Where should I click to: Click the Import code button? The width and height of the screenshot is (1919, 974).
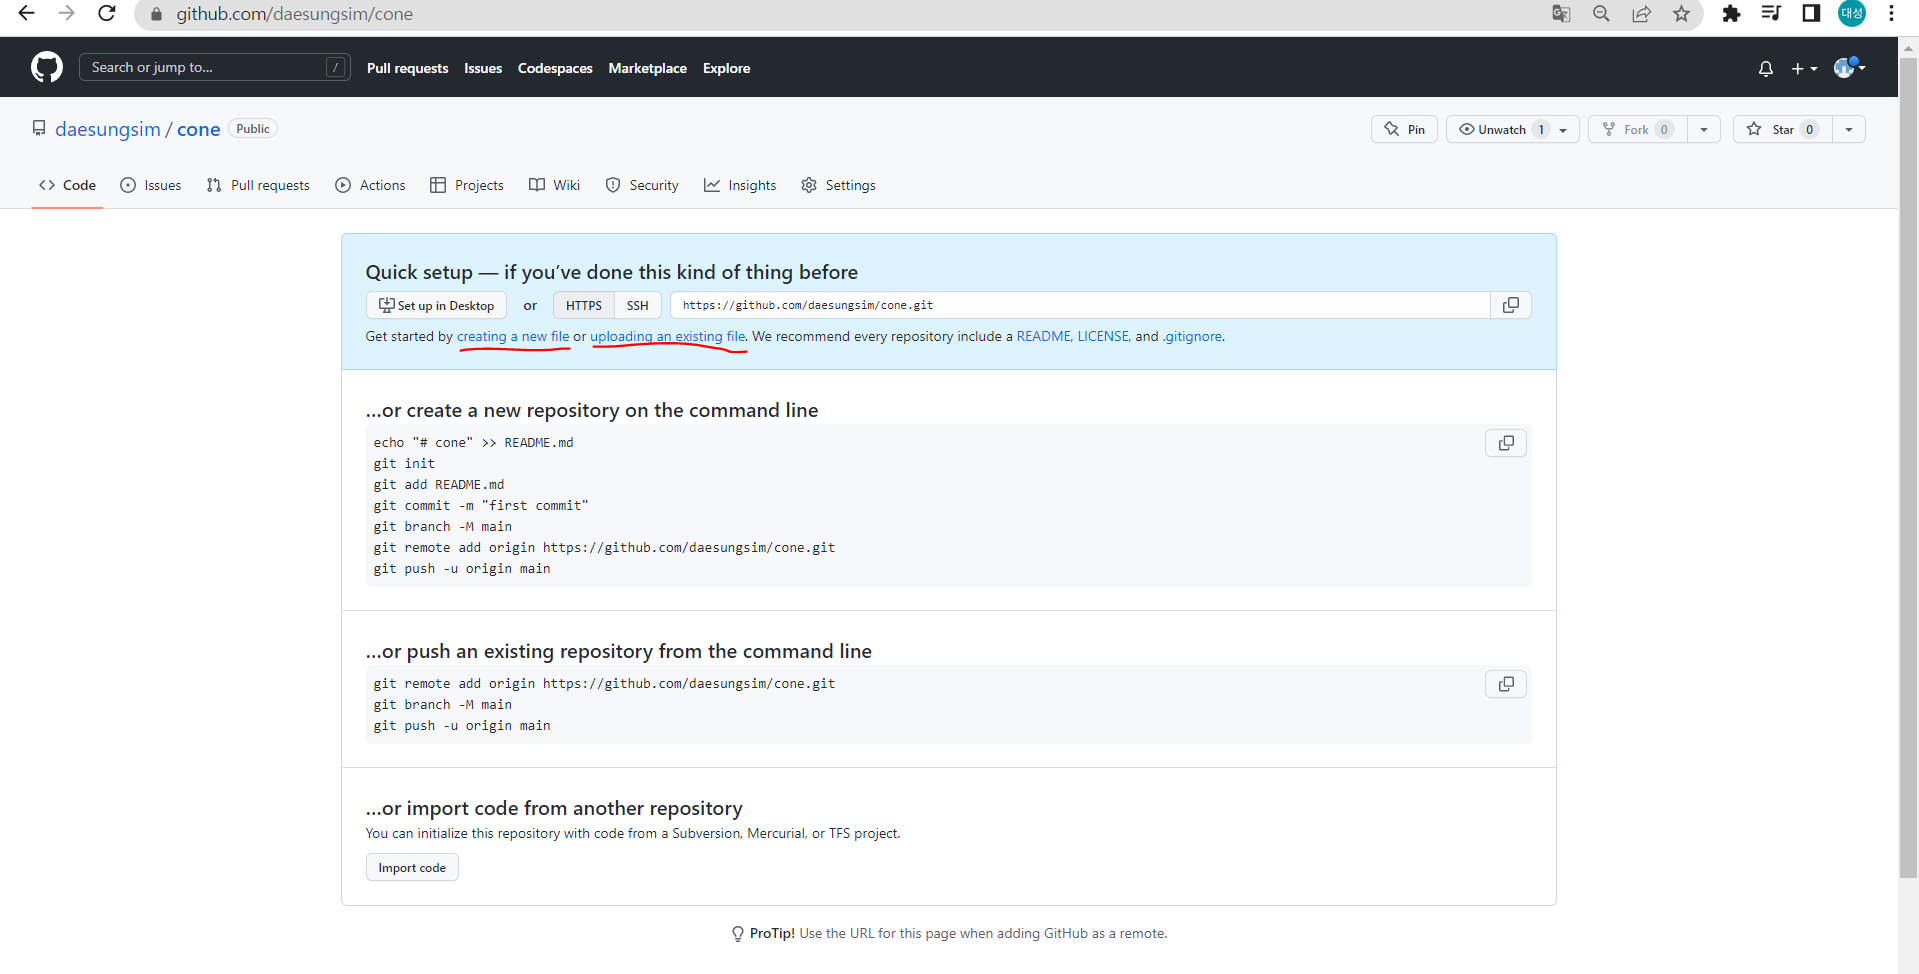[x=412, y=867]
